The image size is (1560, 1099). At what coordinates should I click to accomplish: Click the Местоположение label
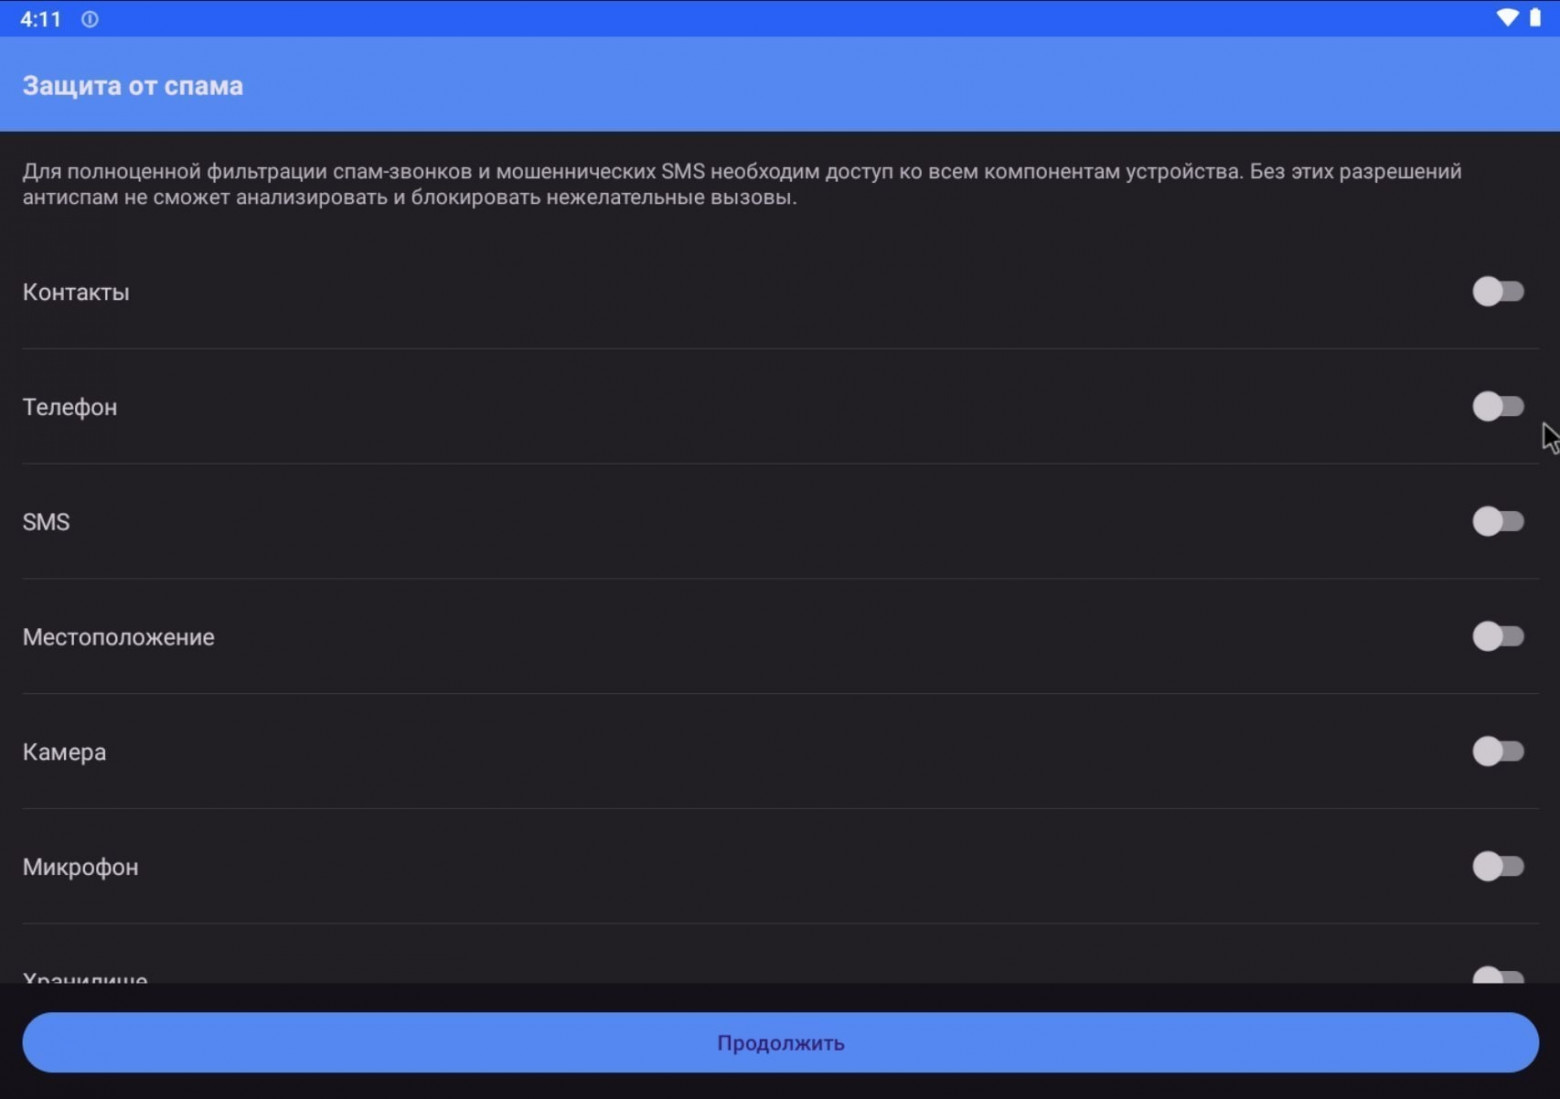point(118,637)
